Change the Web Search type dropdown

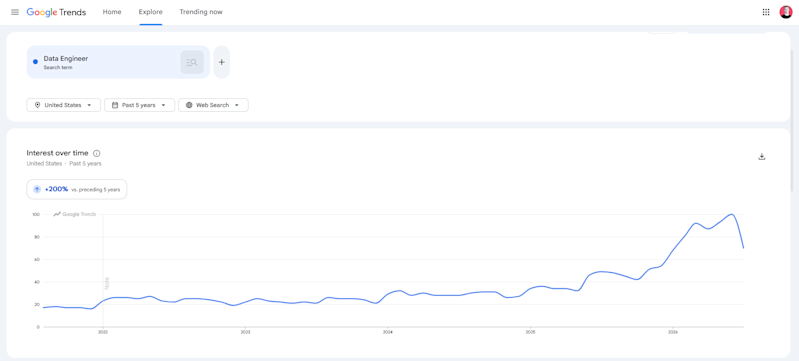coord(213,105)
